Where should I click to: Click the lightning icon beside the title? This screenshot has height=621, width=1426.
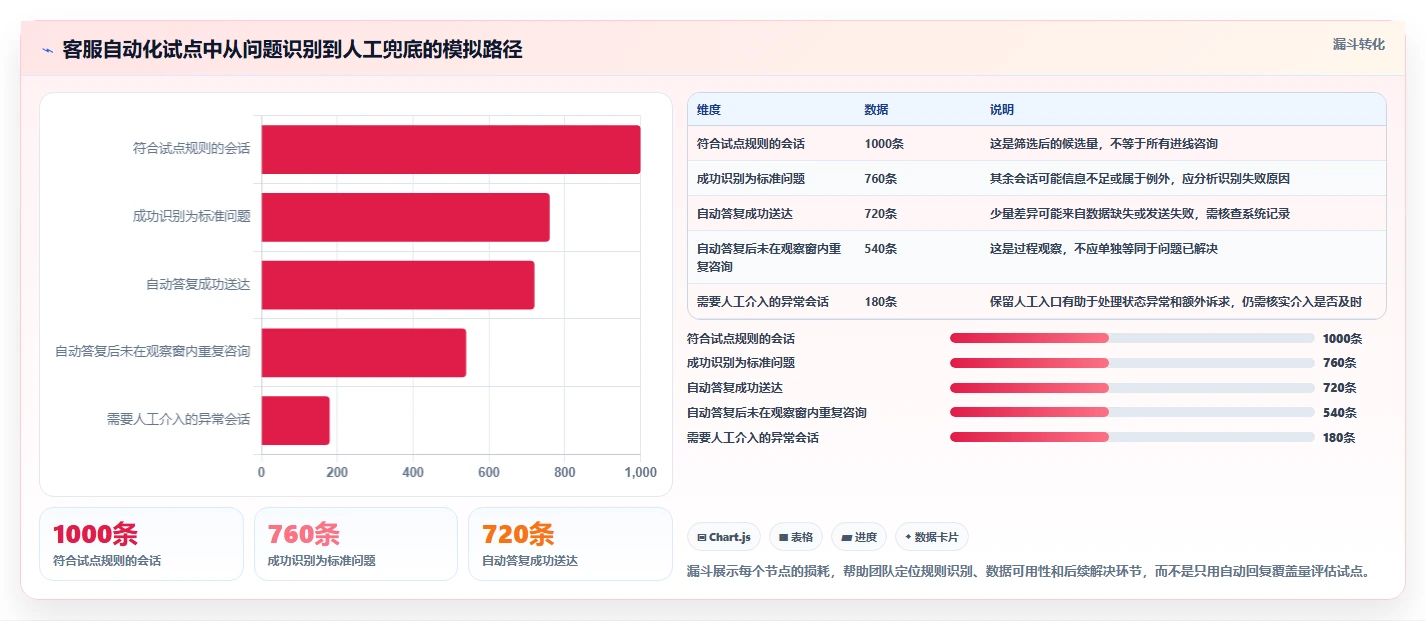pos(48,50)
